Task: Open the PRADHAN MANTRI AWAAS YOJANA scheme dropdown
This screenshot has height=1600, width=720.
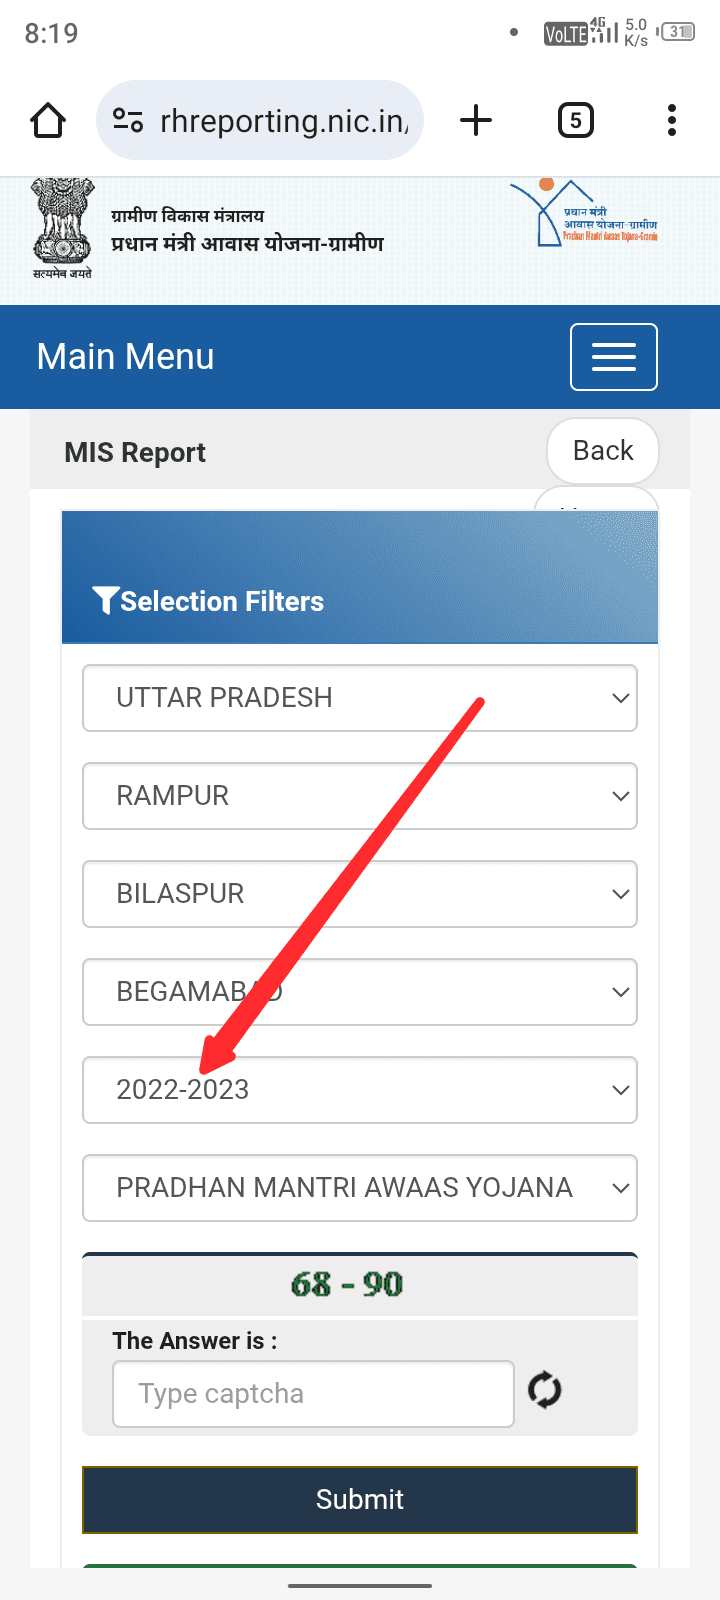Action: click(360, 1188)
